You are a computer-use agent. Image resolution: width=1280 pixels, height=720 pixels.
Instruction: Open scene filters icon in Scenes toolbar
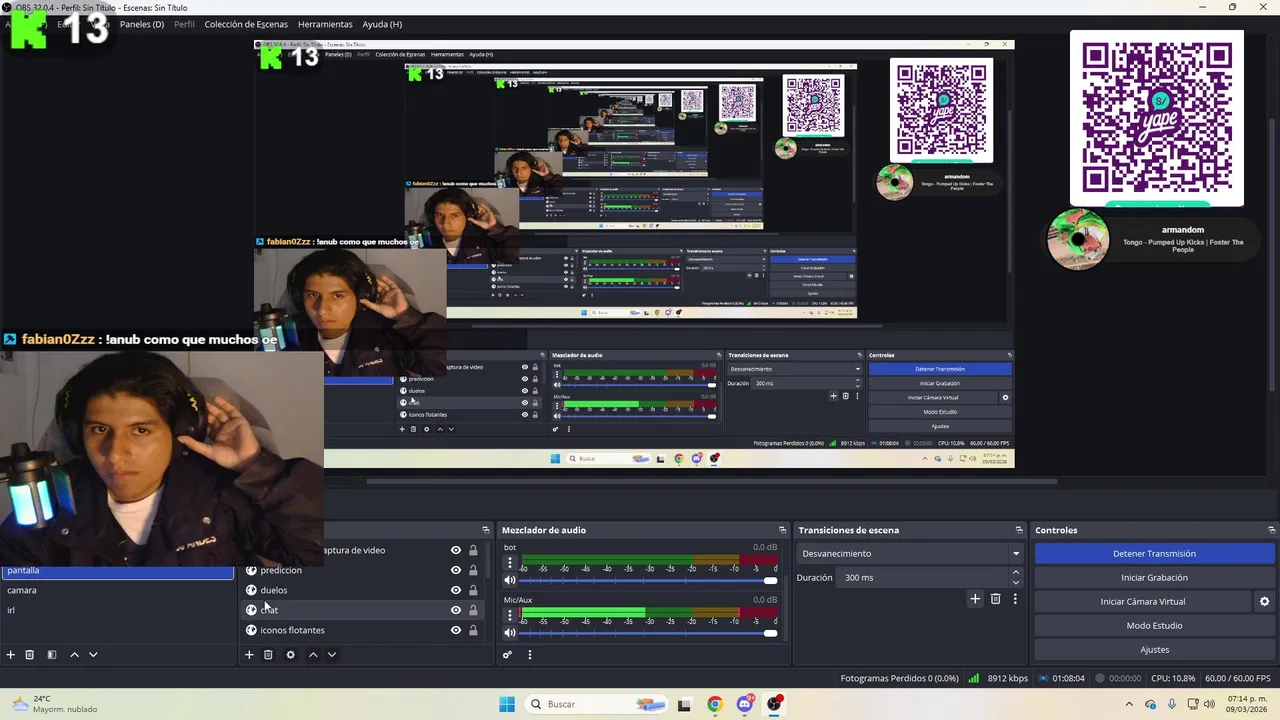(51, 655)
